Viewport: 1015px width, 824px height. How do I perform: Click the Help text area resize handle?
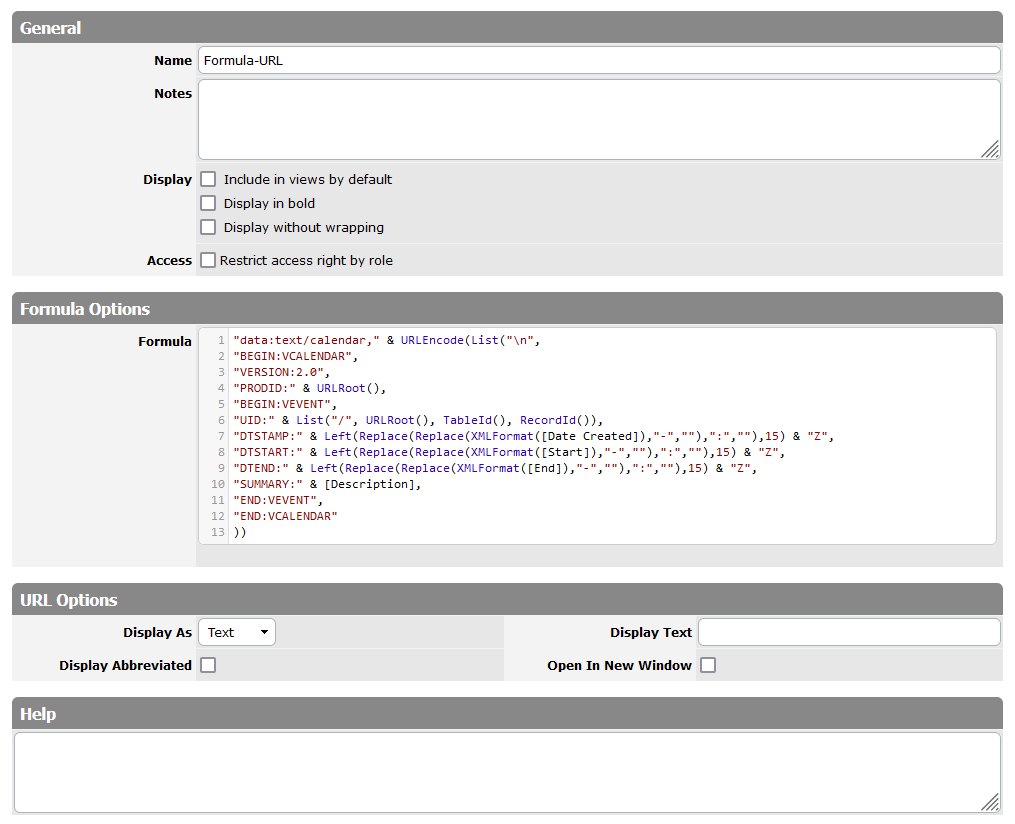[x=990, y=802]
